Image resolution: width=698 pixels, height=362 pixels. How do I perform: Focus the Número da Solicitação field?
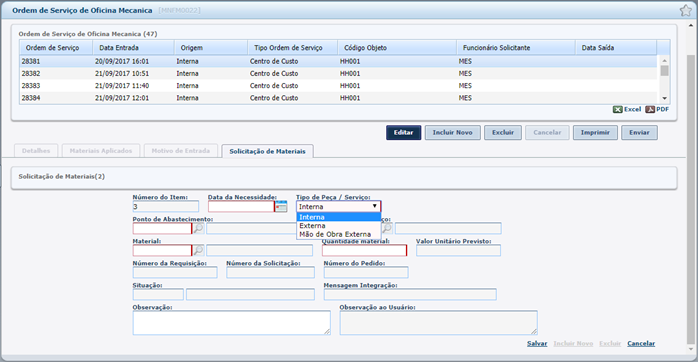tap(270, 272)
